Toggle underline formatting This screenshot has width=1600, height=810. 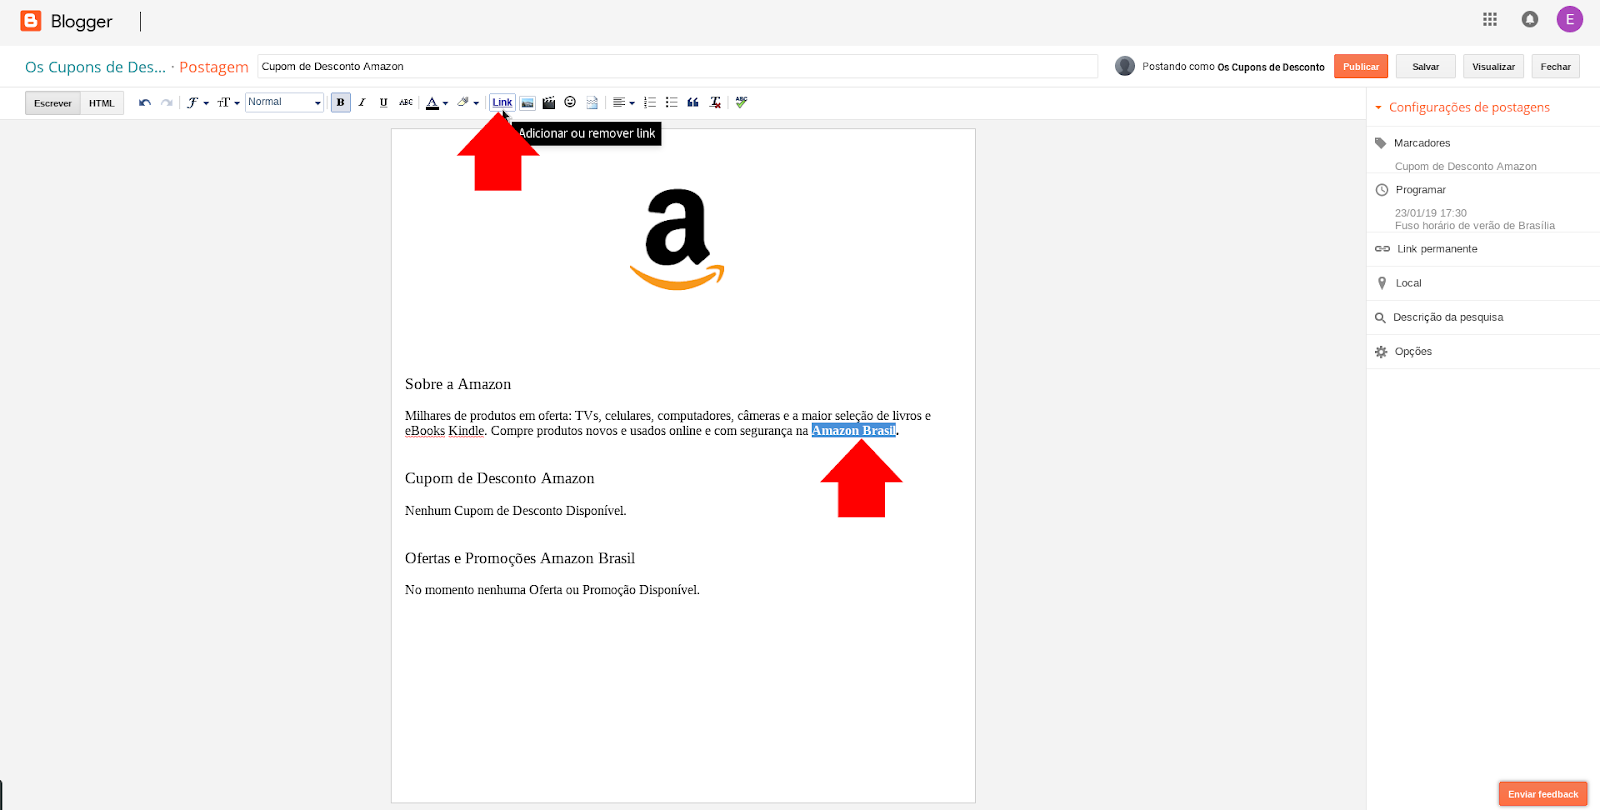coord(383,103)
